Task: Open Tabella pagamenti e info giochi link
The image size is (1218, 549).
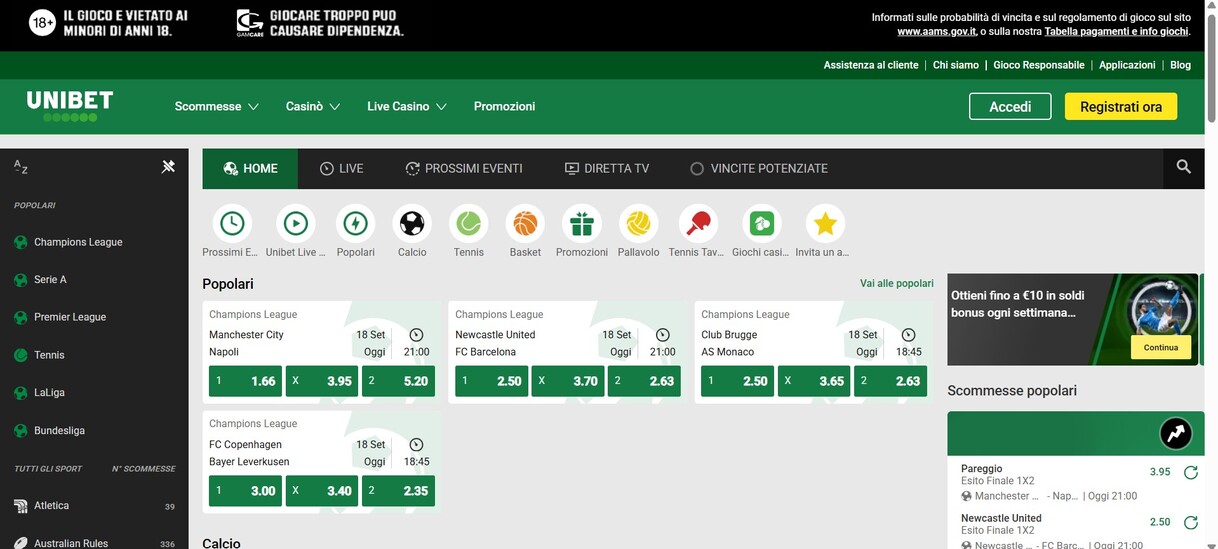Action: tap(1116, 32)
